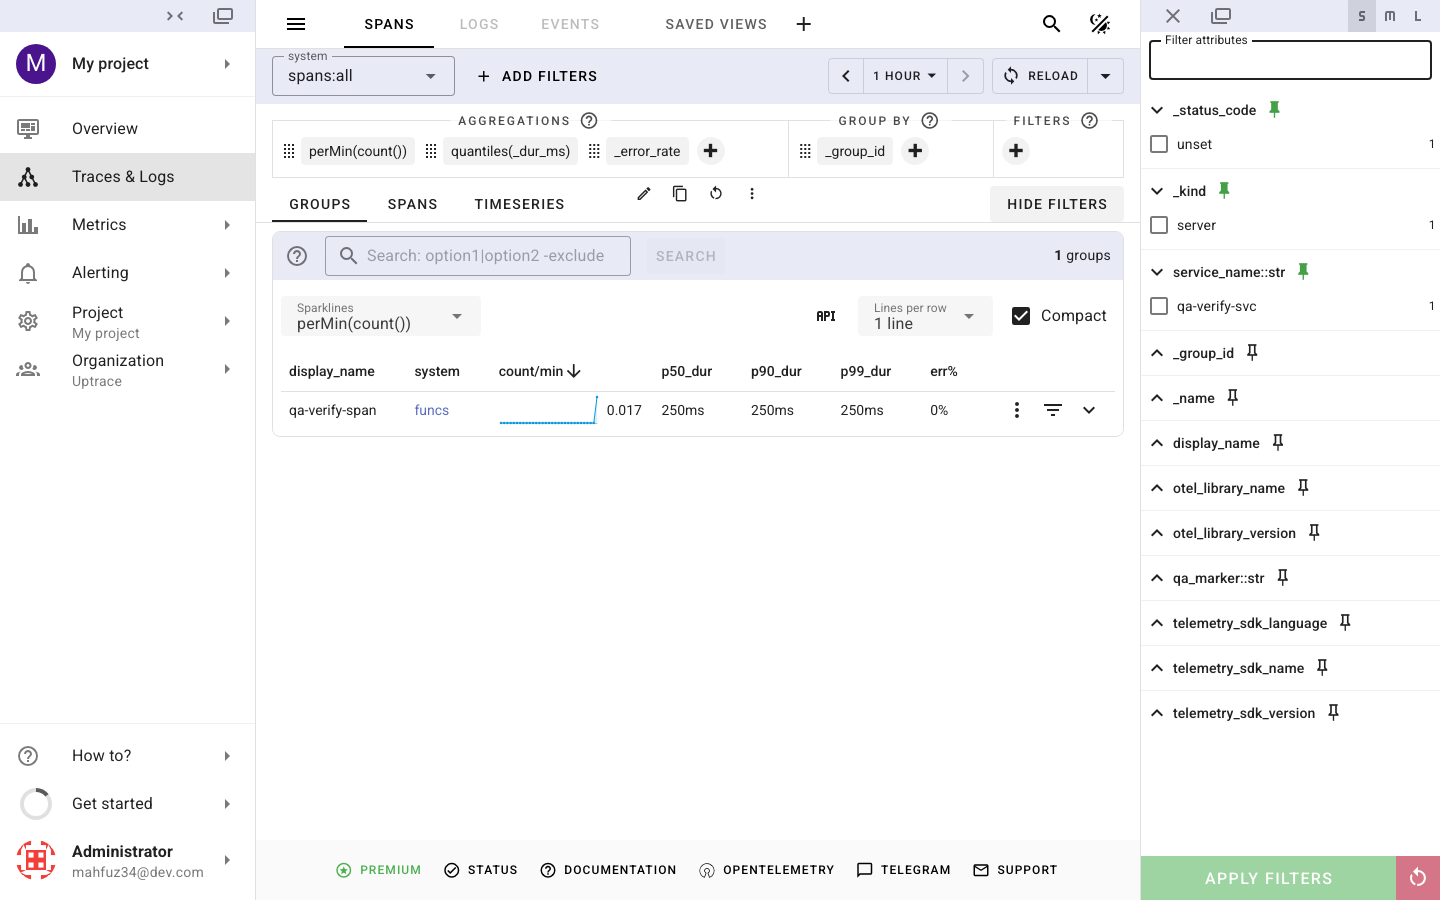
Task: Open Metrics in the sidebar
Action: pos(128,225)
